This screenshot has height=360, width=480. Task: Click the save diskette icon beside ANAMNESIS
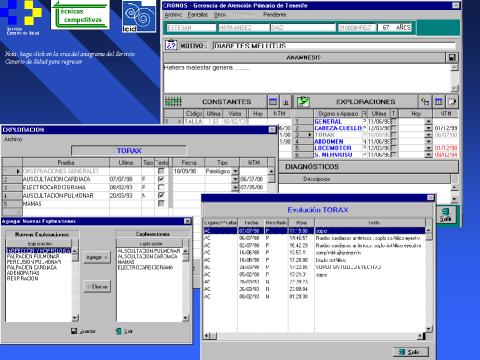tap(452, 58)
